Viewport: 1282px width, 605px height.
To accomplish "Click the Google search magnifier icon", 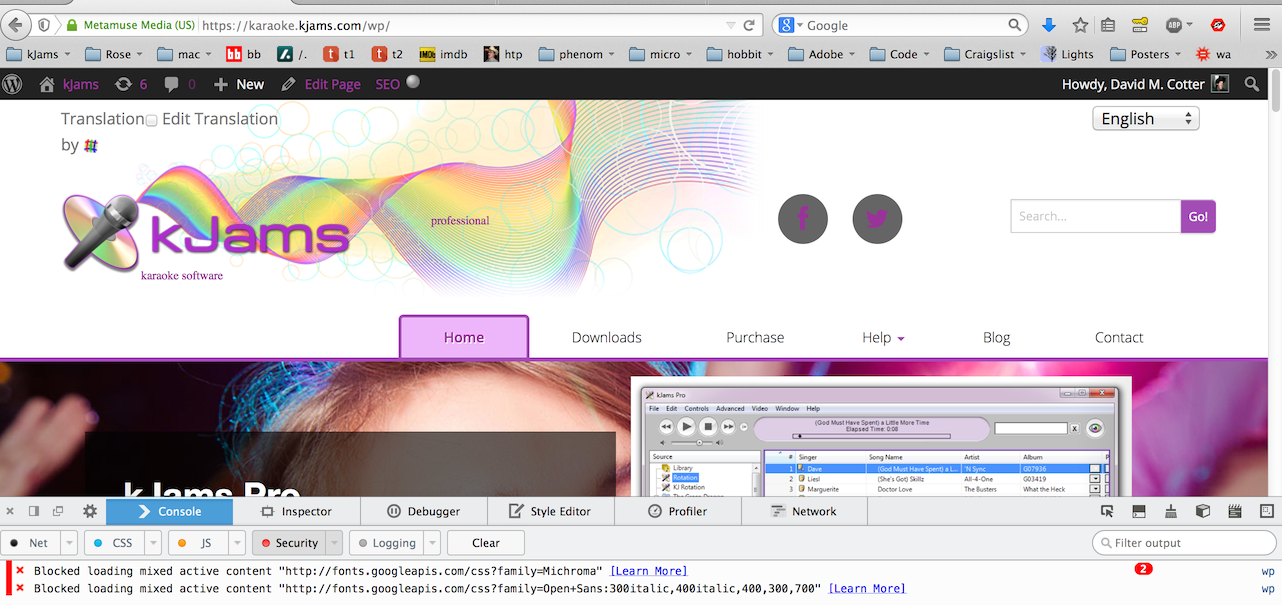I will click(1015, 25).
